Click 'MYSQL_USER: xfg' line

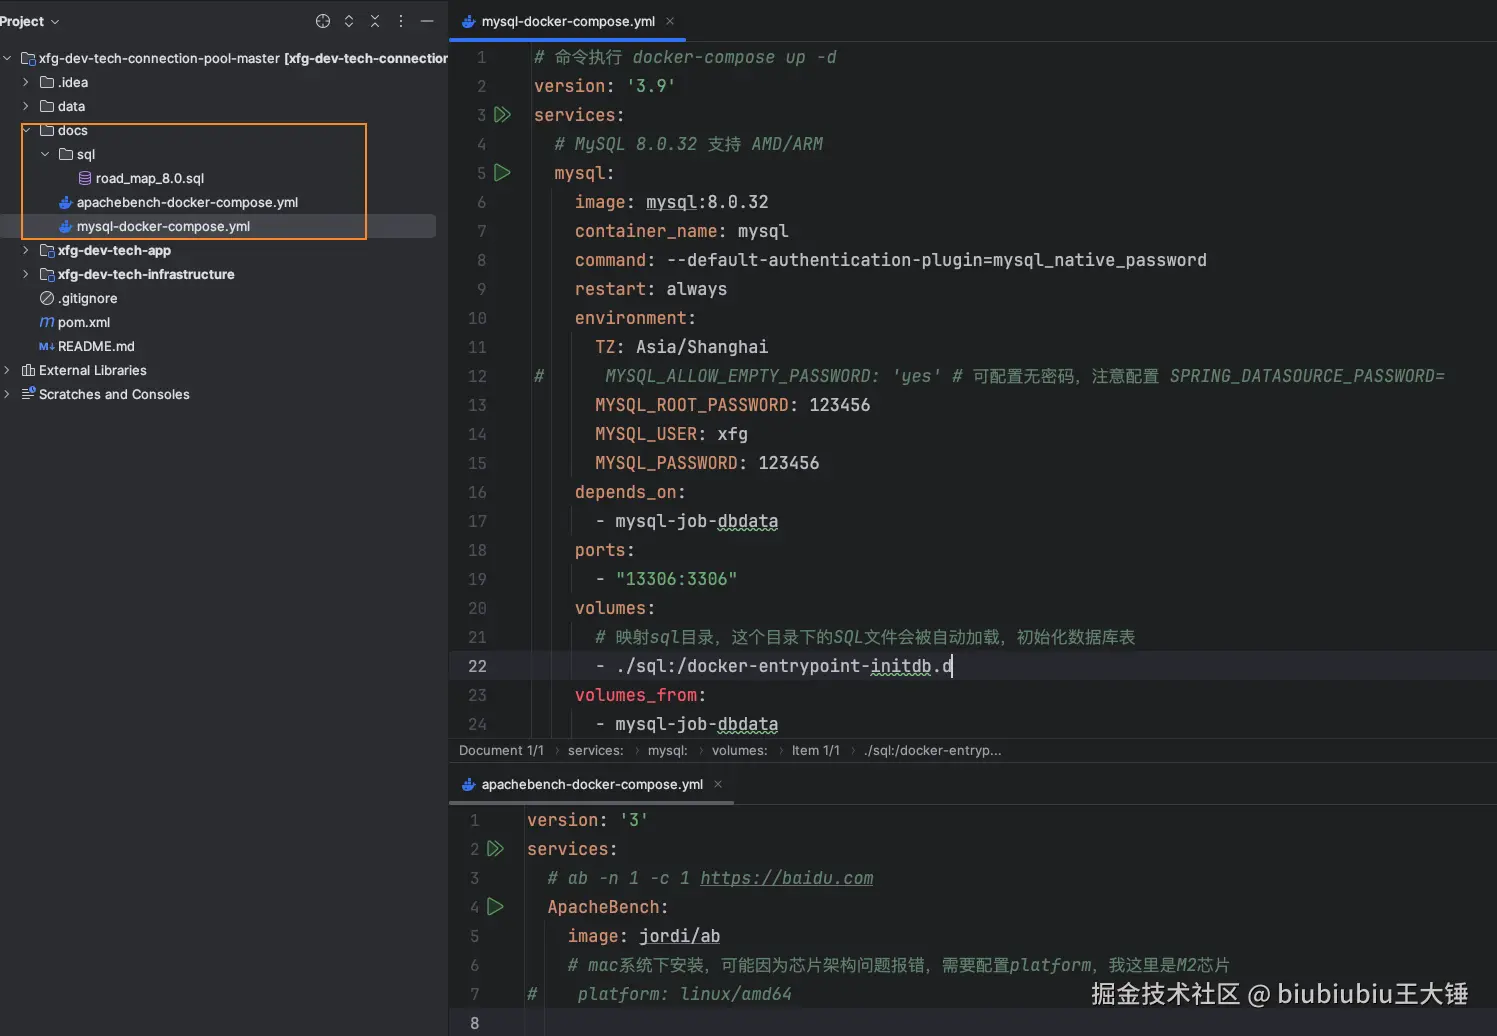(x=672, y=434)
